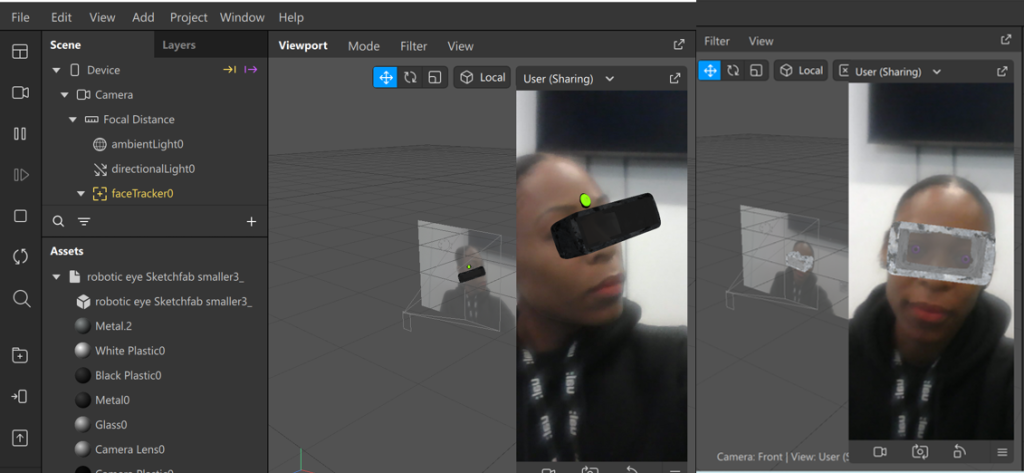Toggle Local coordinates in the right window

click(x=801, y=71)
